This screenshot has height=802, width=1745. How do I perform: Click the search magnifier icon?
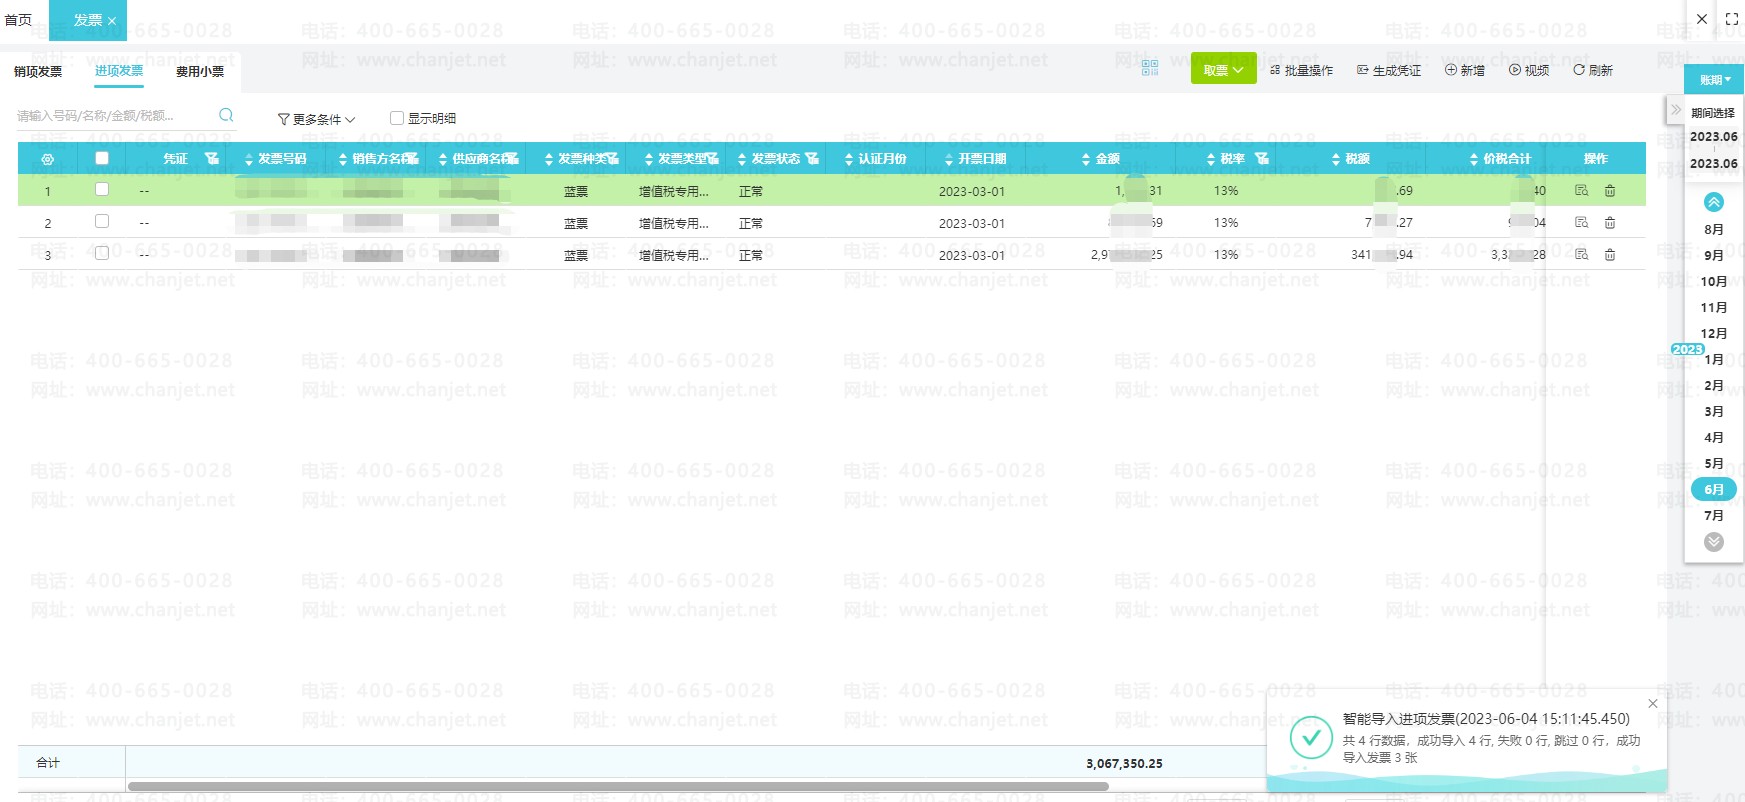(x=226, y=115)
